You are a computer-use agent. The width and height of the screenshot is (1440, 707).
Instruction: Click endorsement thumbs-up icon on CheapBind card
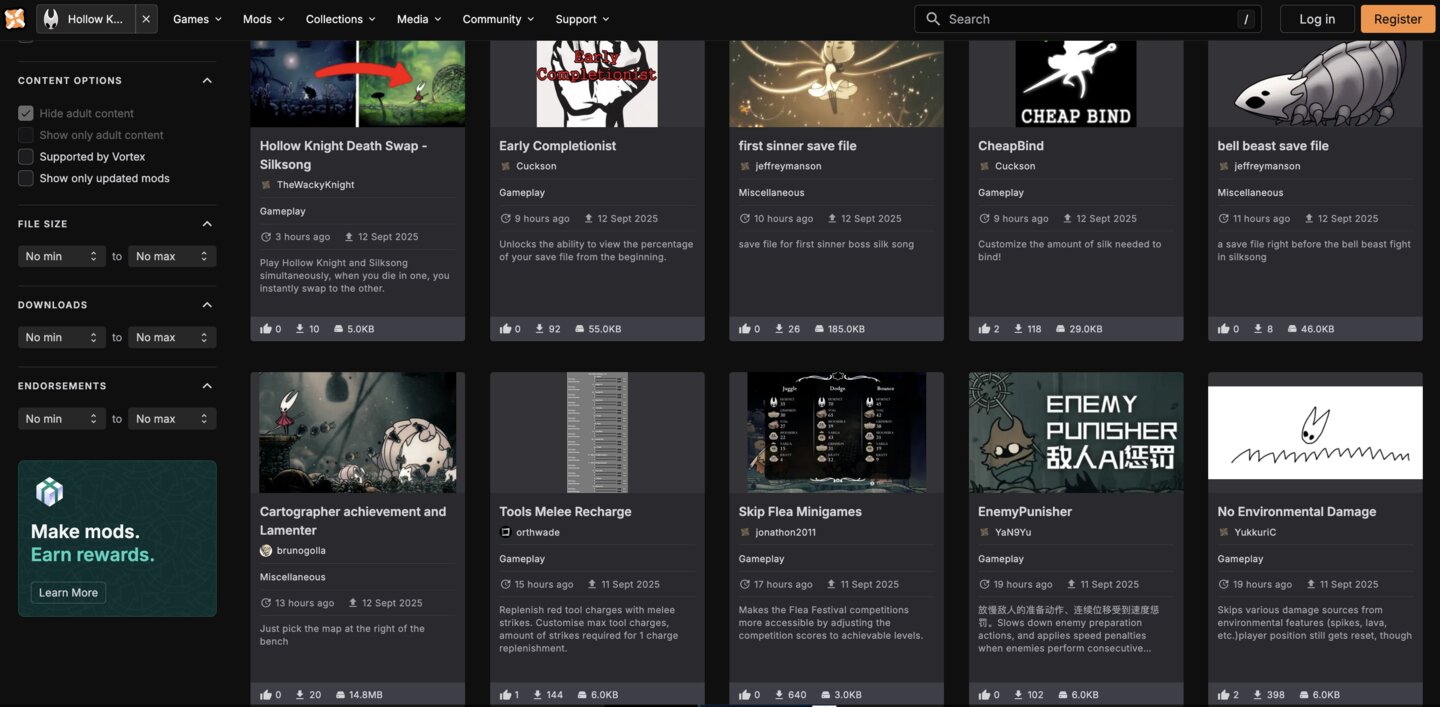pos(984,329)
